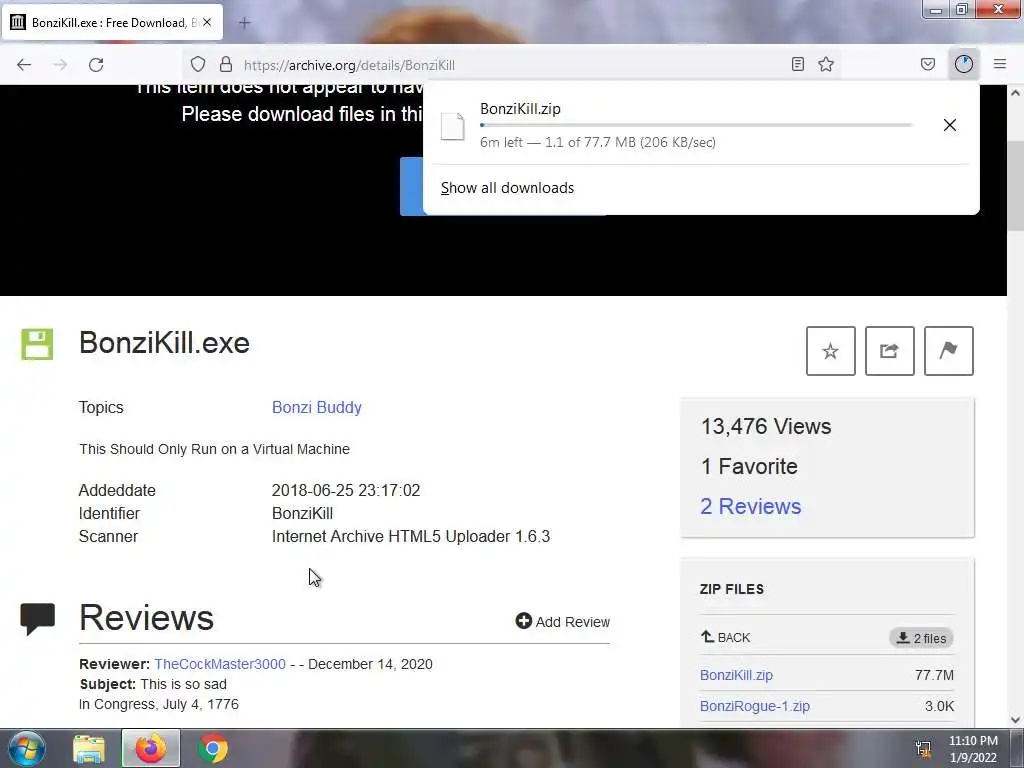Select the Addeddate value 2018-06-25 23:17:02

click(x=346, y=490)
